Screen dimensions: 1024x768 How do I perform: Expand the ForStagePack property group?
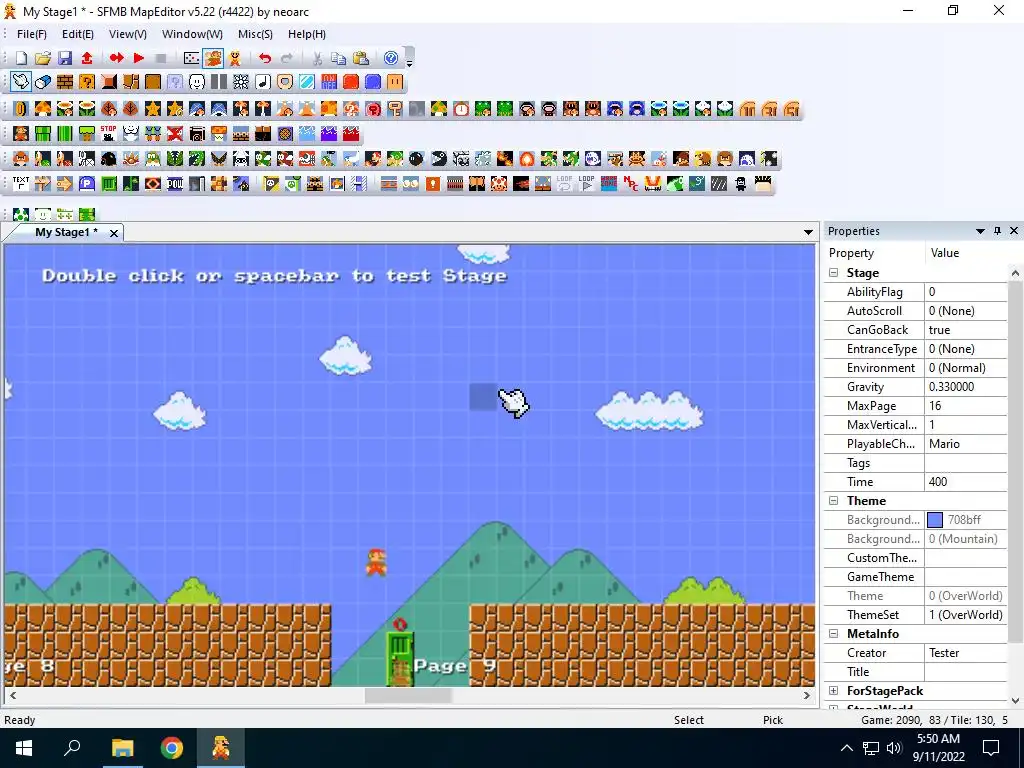tap(833, 690)
